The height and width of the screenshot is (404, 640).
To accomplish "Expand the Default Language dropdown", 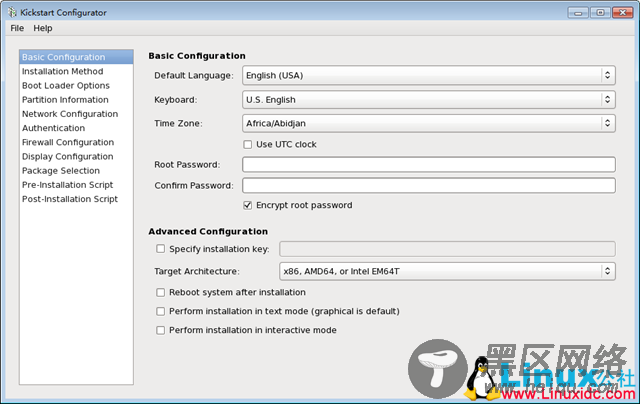I will [429, 75].
